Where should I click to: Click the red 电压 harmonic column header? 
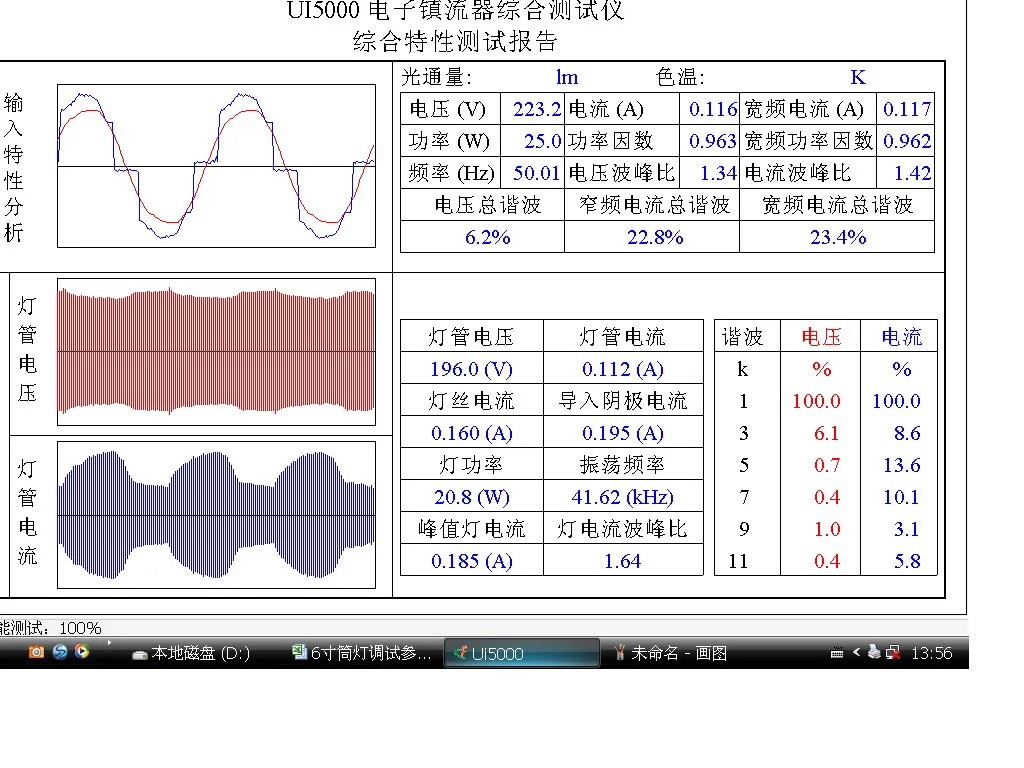pos(822,337)
